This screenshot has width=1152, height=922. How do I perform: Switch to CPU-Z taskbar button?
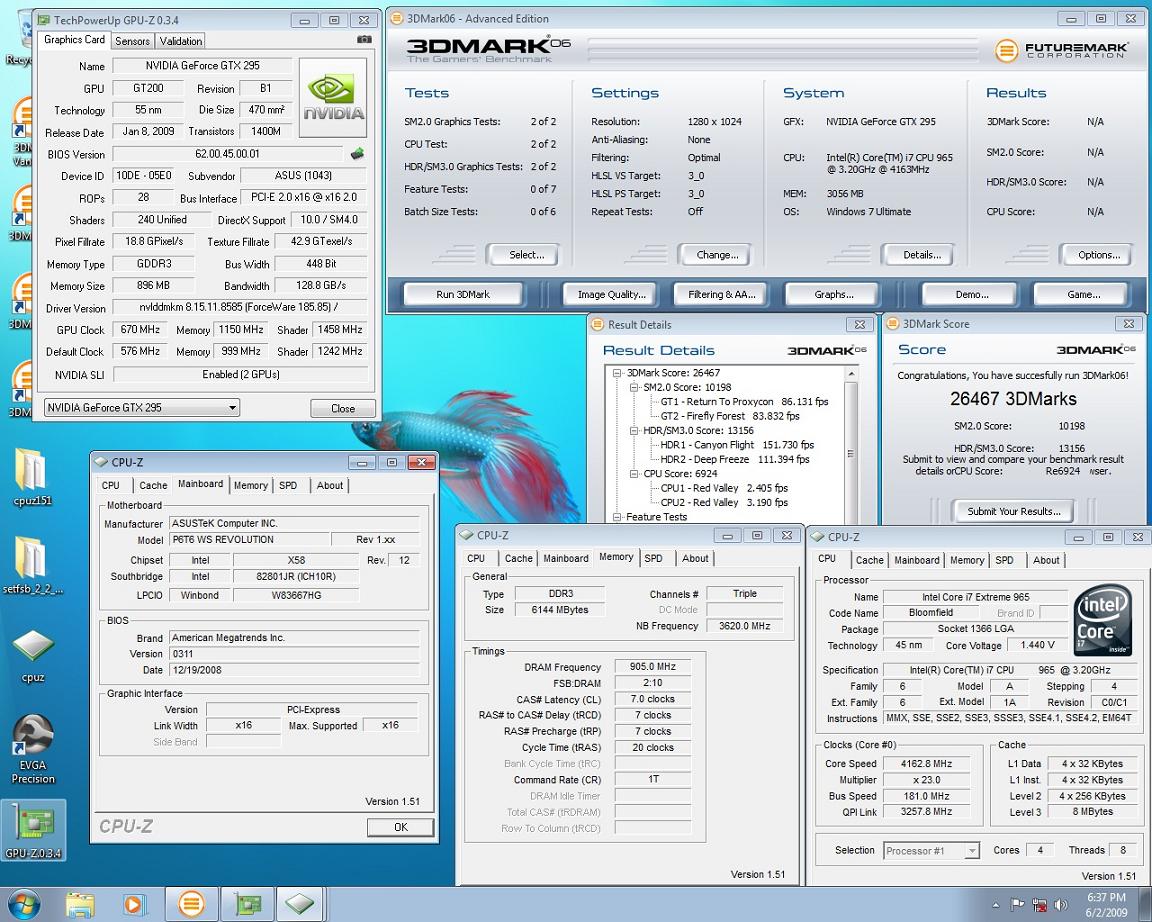tap(300, 904)
